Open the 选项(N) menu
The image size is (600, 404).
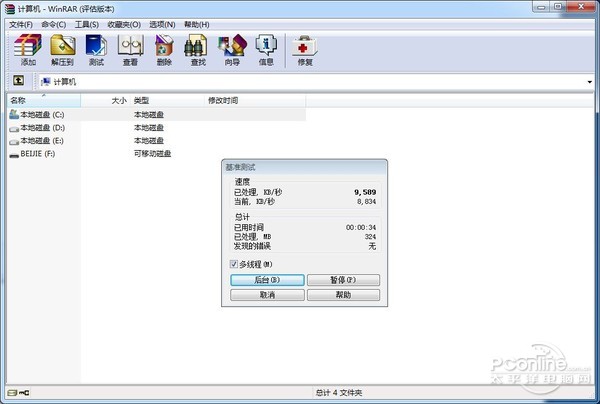pyautogui.click(x=162, y=24)
